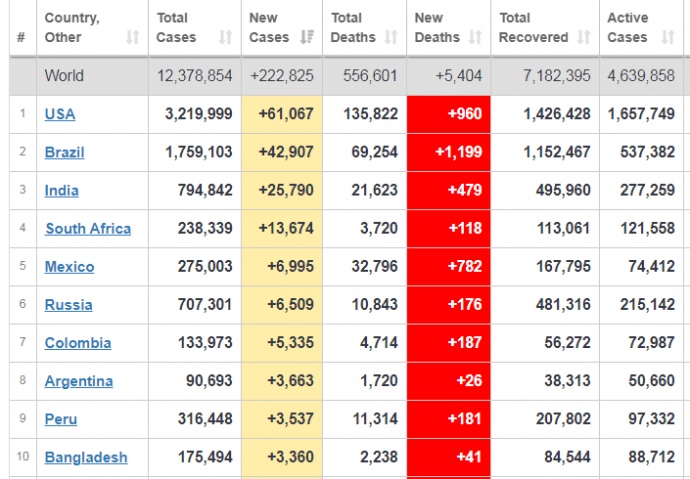
Task: Click Active Cases sort arrows icon
Action: click(x=666, y=38)
